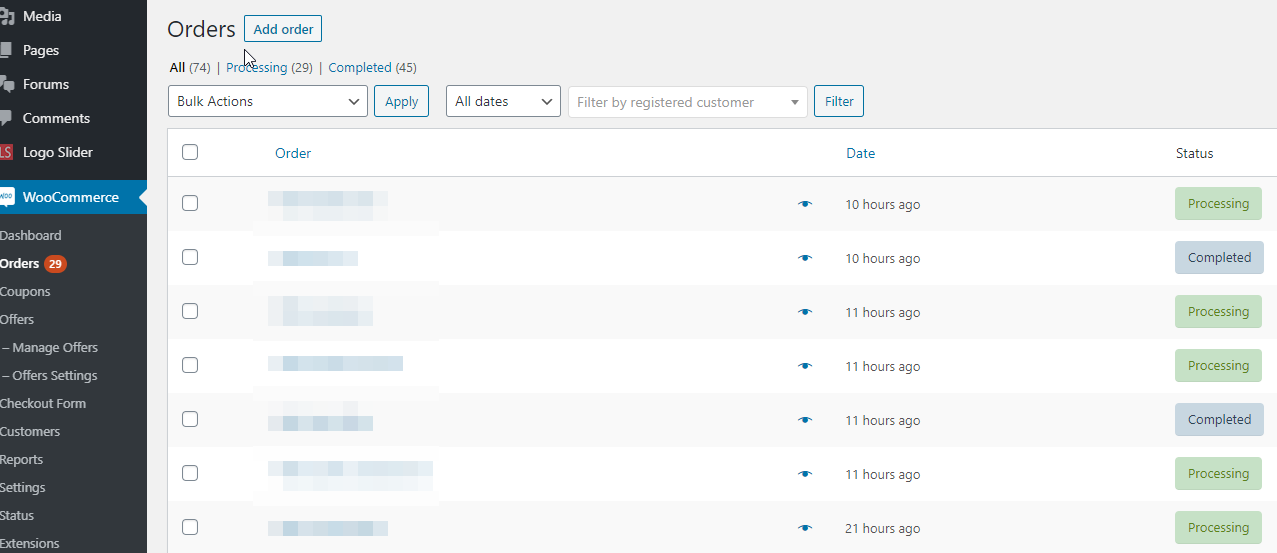The width and height of the screenshot is (1277, 553).
Task: Click the Media sidebar icon
Action: click(x=6, y=16)
